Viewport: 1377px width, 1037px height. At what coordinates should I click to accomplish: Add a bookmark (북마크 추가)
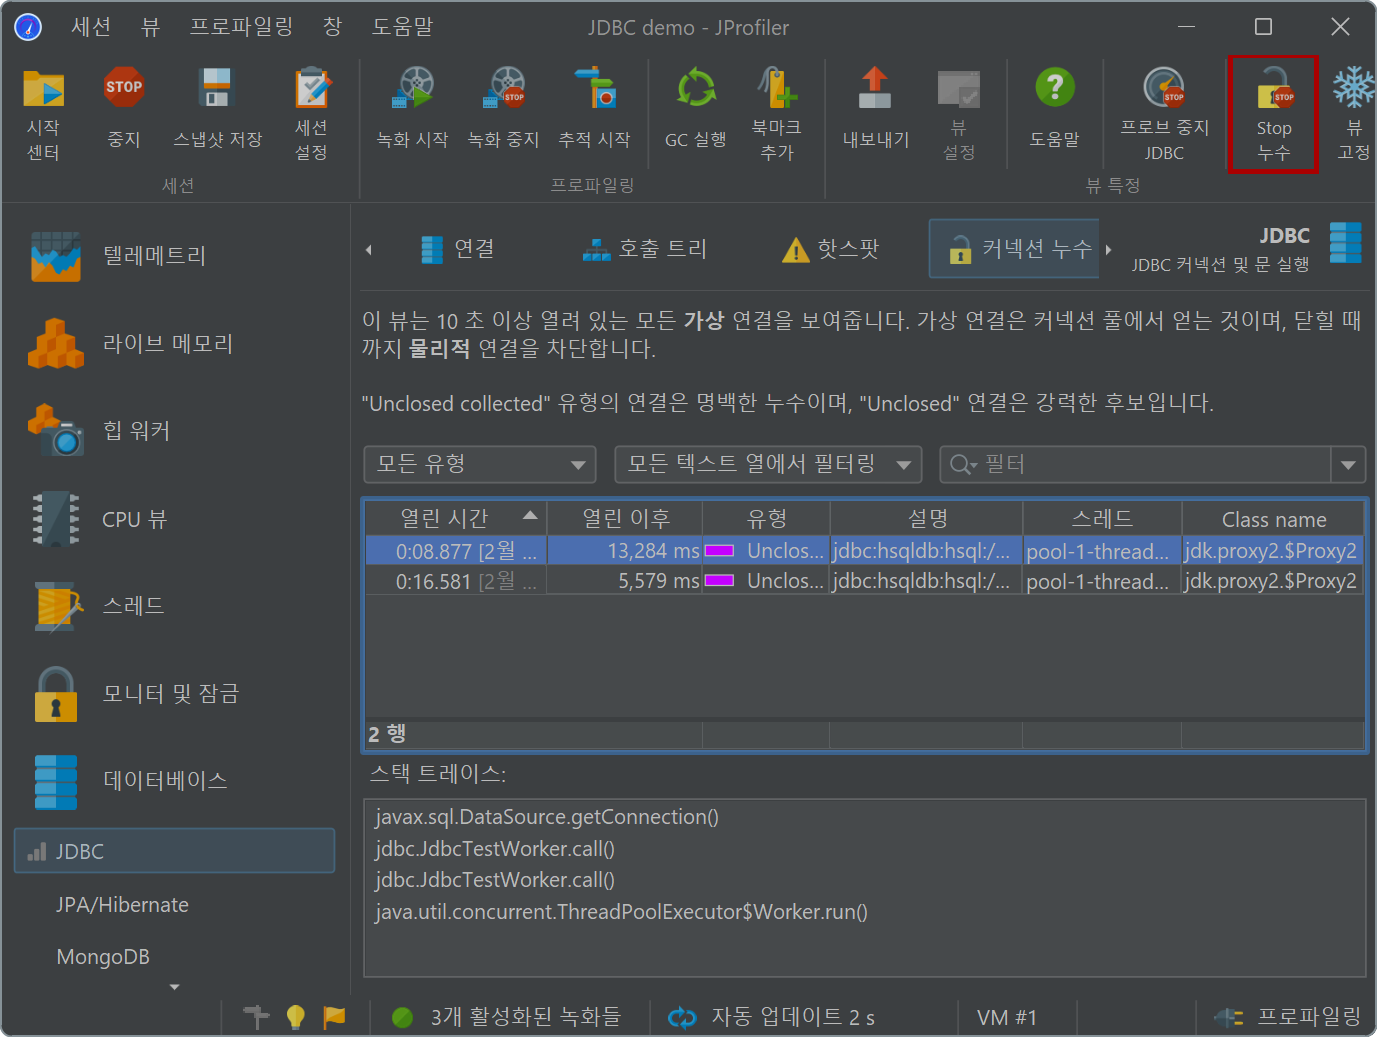pyautogui.click(x=777, y=112)
